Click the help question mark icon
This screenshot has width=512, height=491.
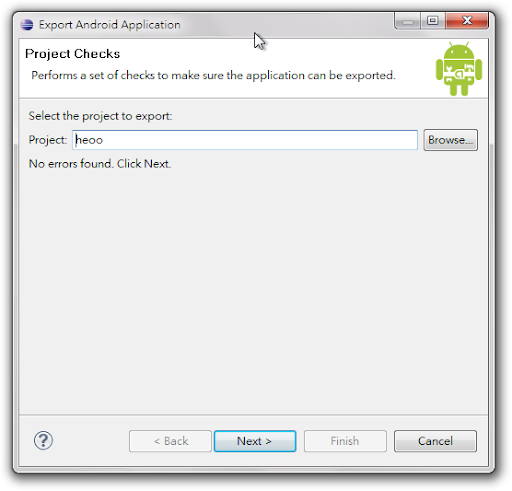click(43, 440)
